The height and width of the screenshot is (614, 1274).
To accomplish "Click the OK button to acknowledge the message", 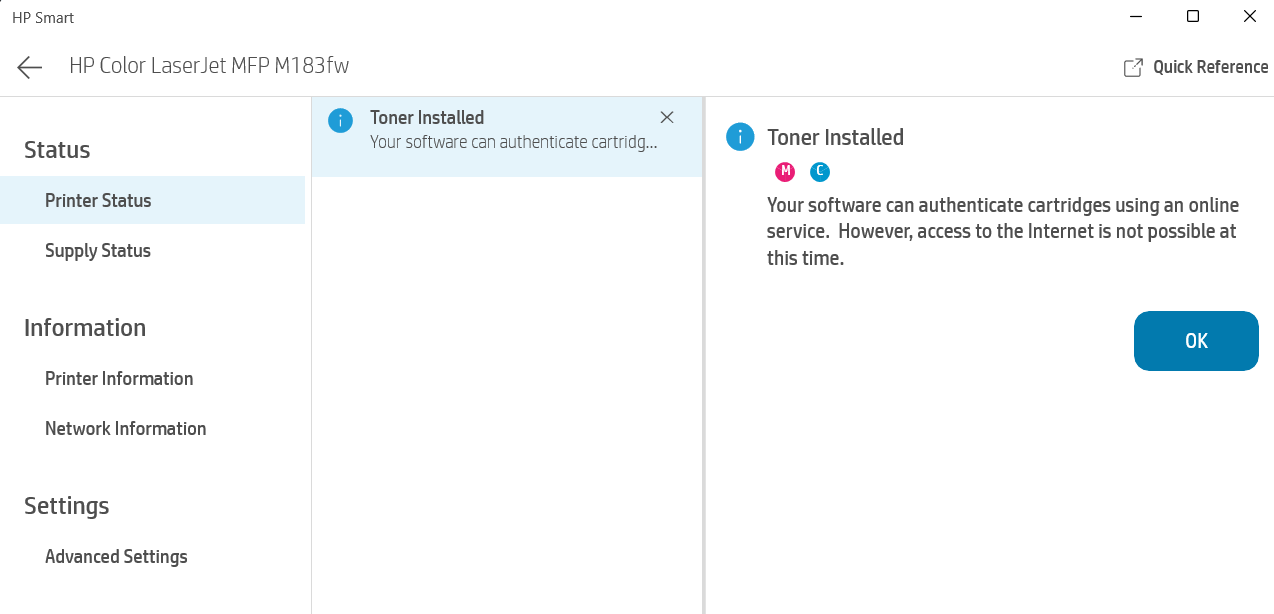I will [1195, 341].
